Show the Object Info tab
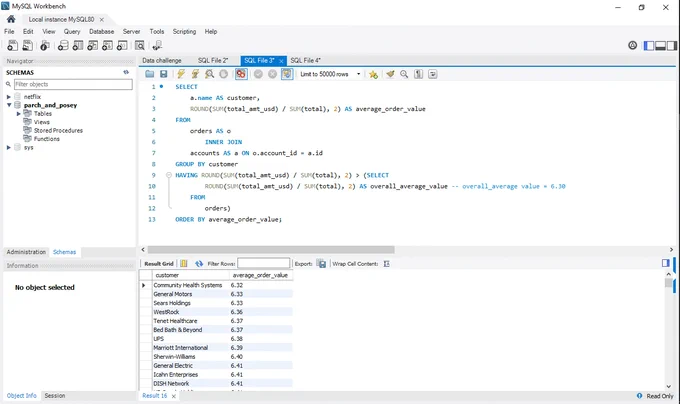The height and width of the screenshot is (404, 680). (x=21, y=396)
